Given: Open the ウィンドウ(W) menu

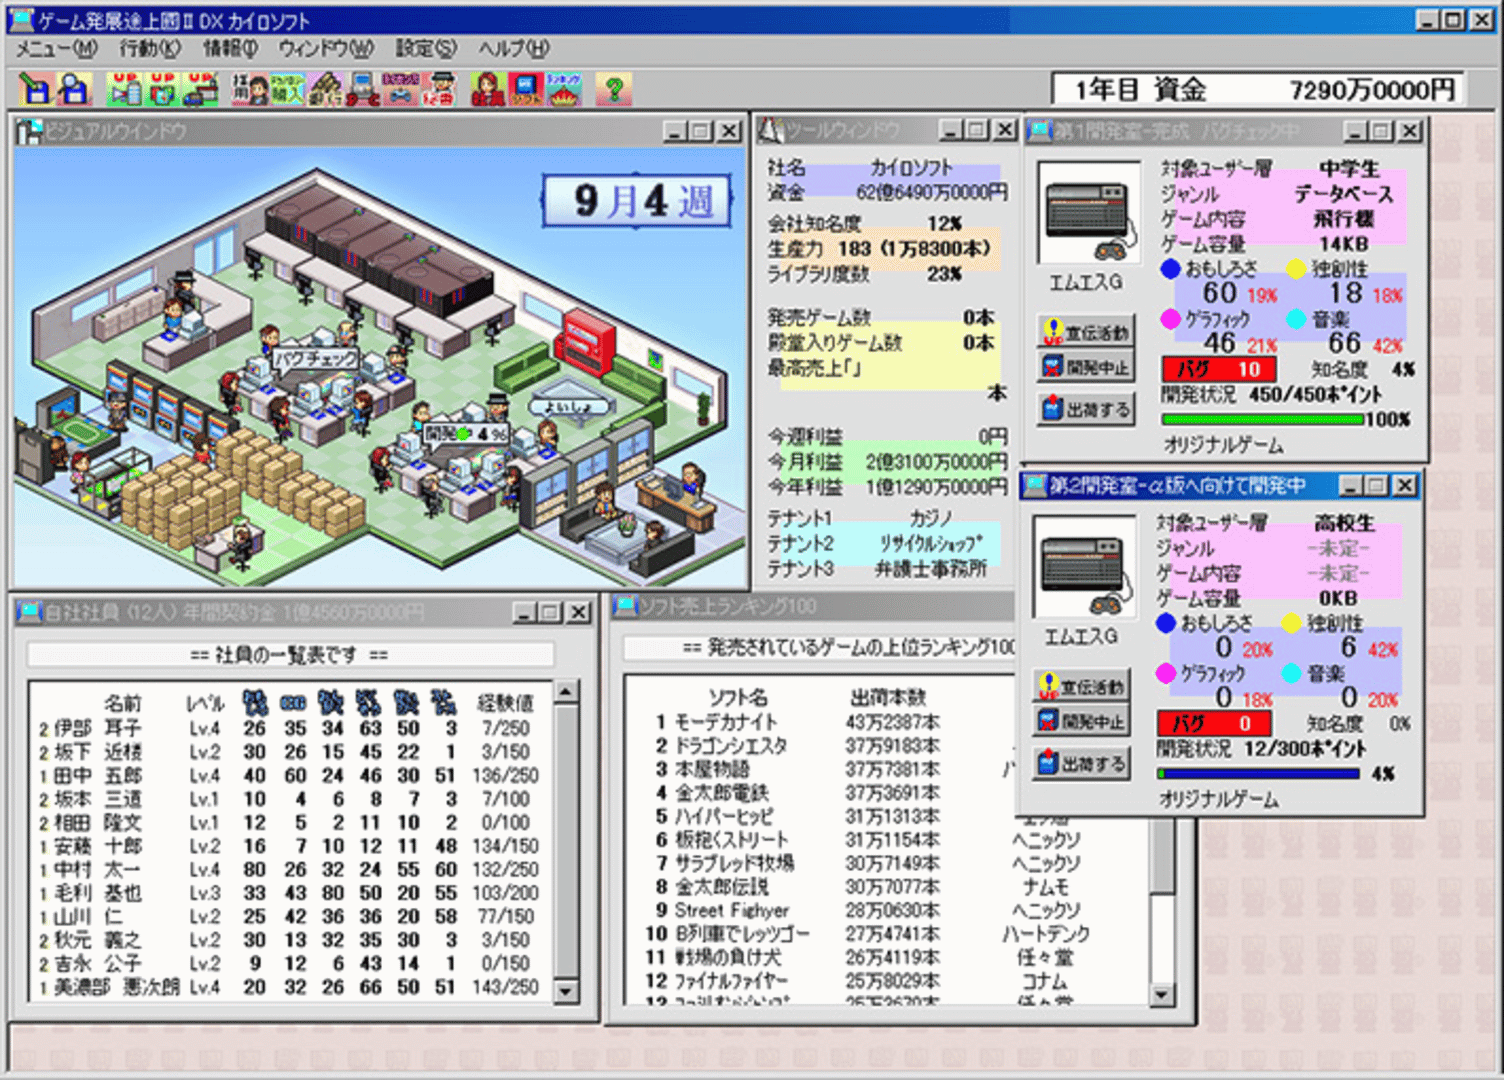Looking at the screenshot, I should click(325, 48).
